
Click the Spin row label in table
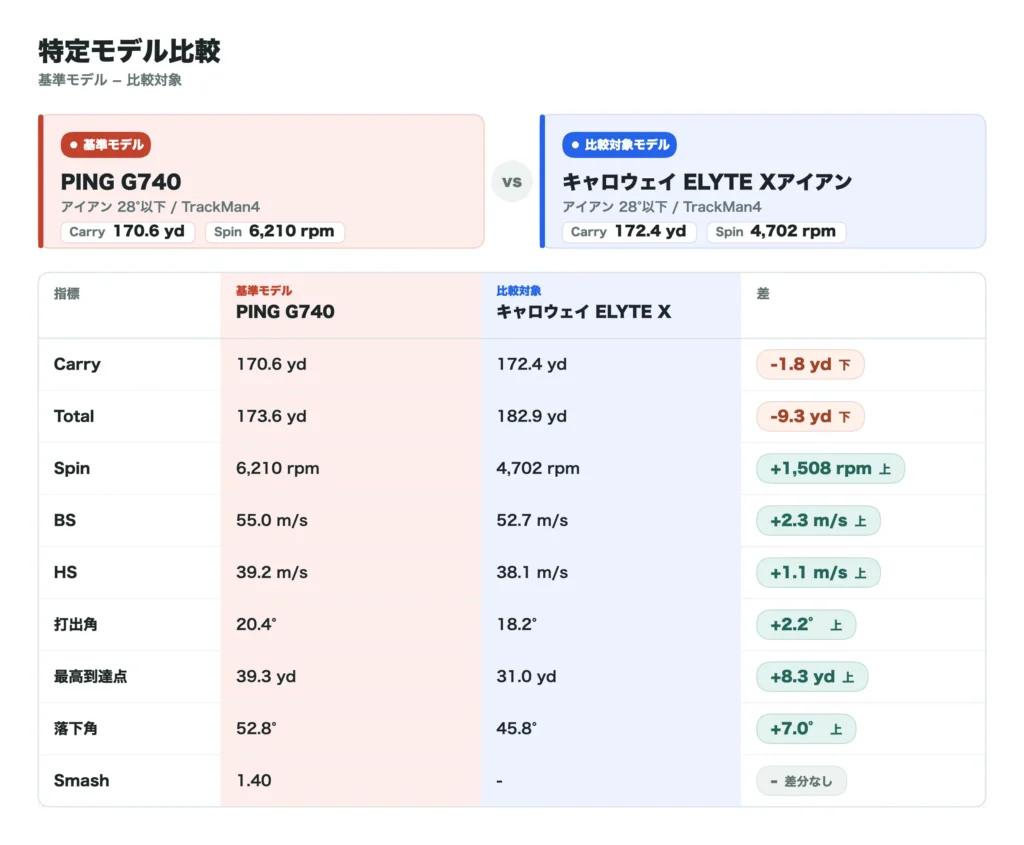[72, 468]
